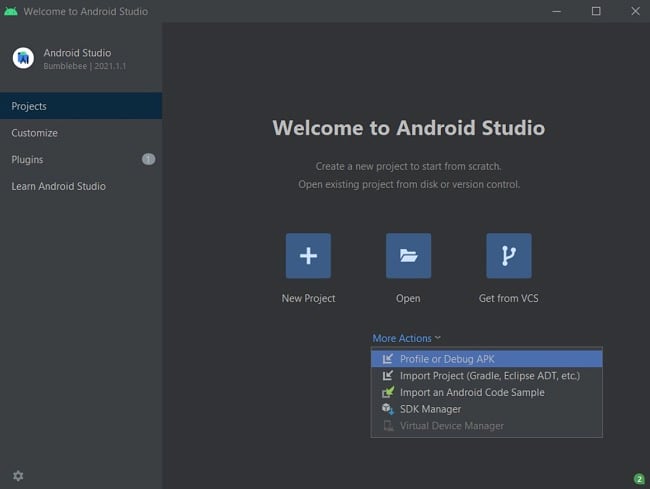Click the SDK Manager cube icon
650x489 pixels.
388,409
